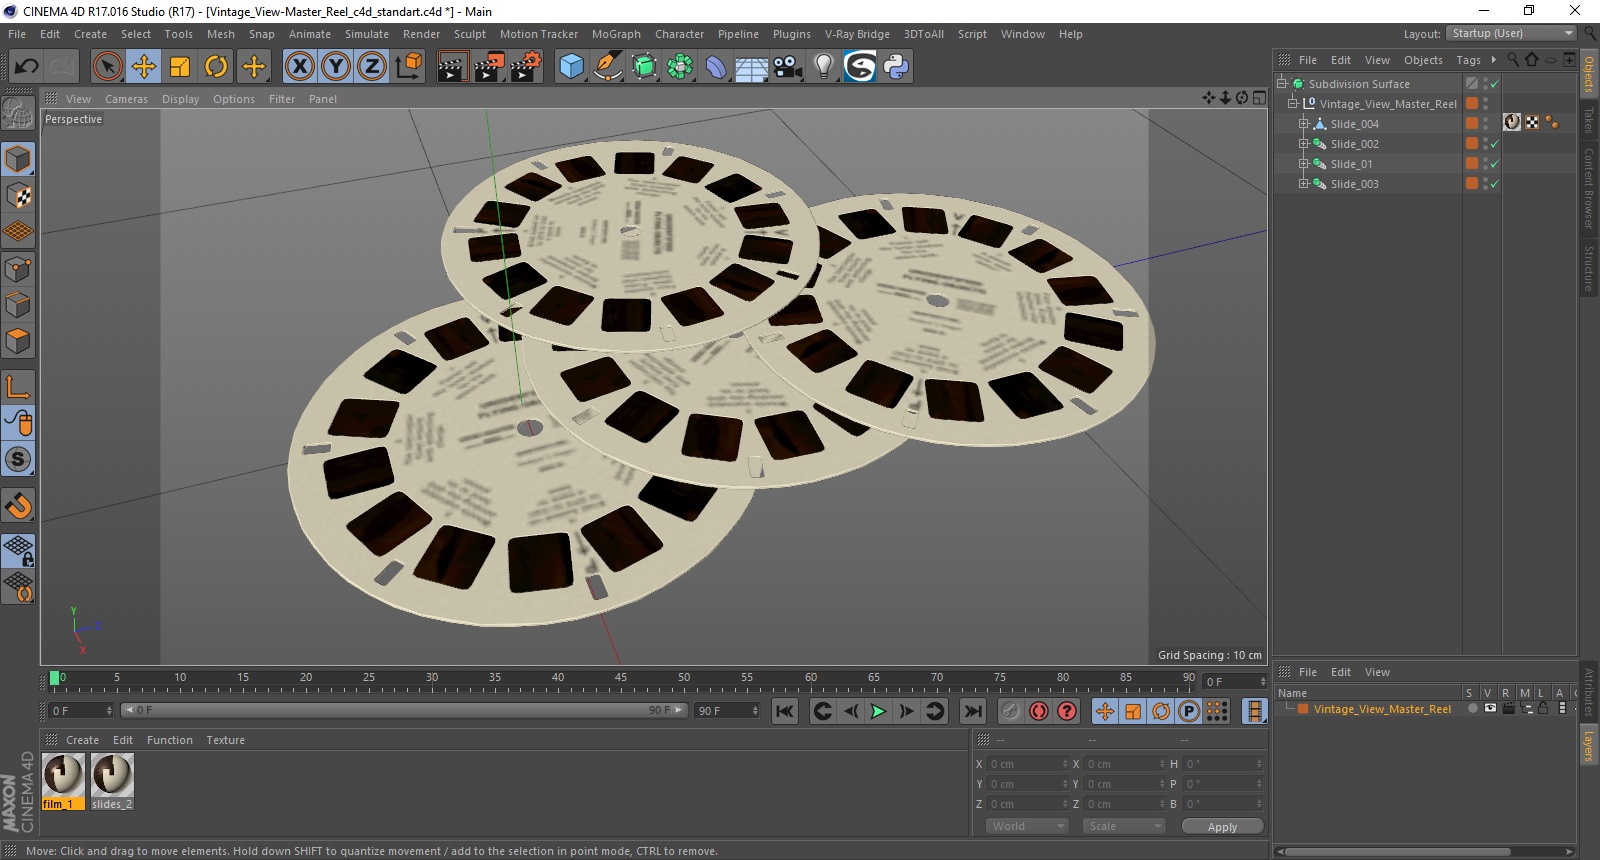
Task: Toggle Slide_01 visibility dots
Action: pos(1485,164)
